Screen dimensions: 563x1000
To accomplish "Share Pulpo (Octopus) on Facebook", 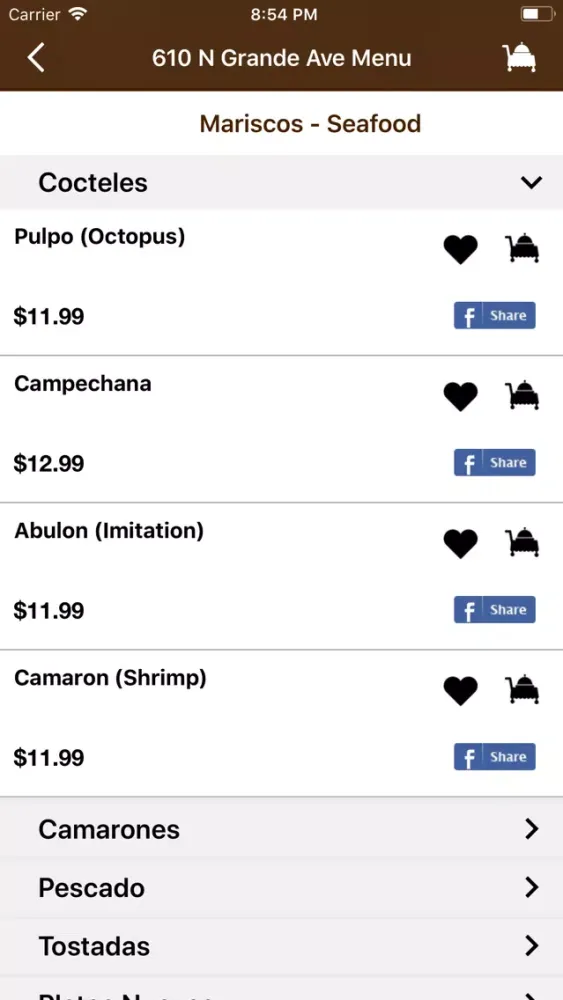I will 494,316.
